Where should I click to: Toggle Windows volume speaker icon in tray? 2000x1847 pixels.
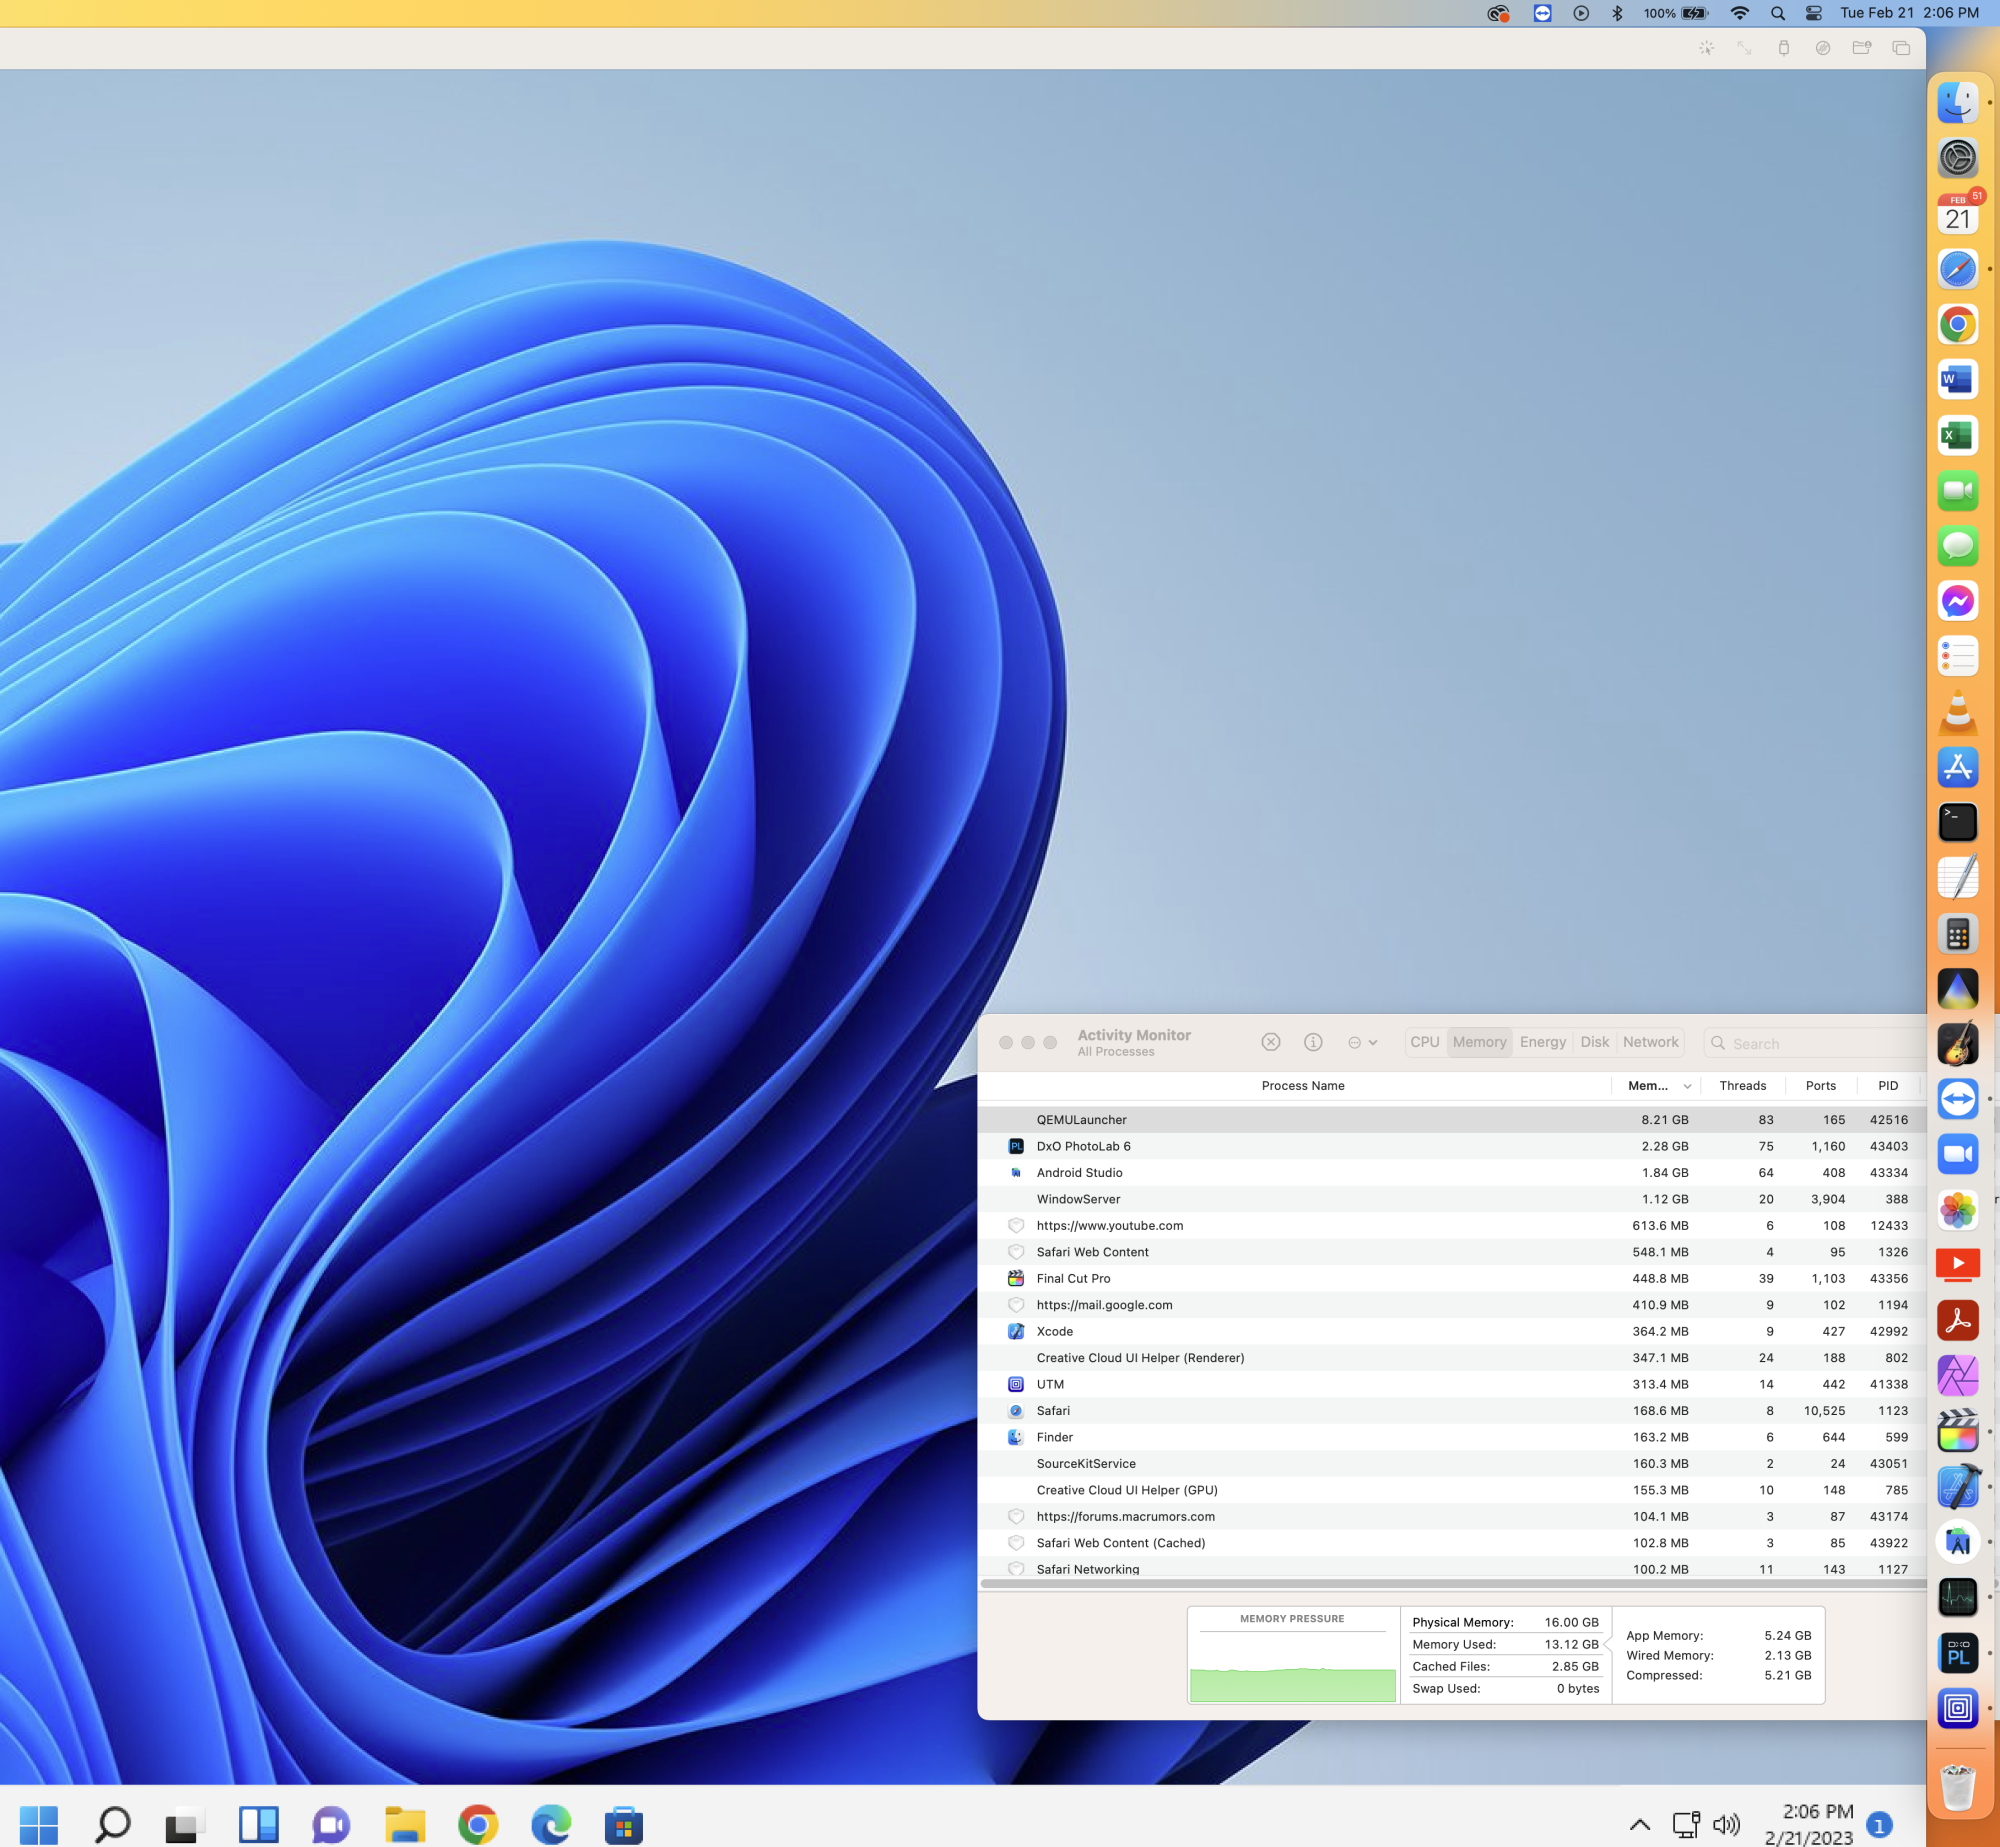click(x=1727, y=1825)
